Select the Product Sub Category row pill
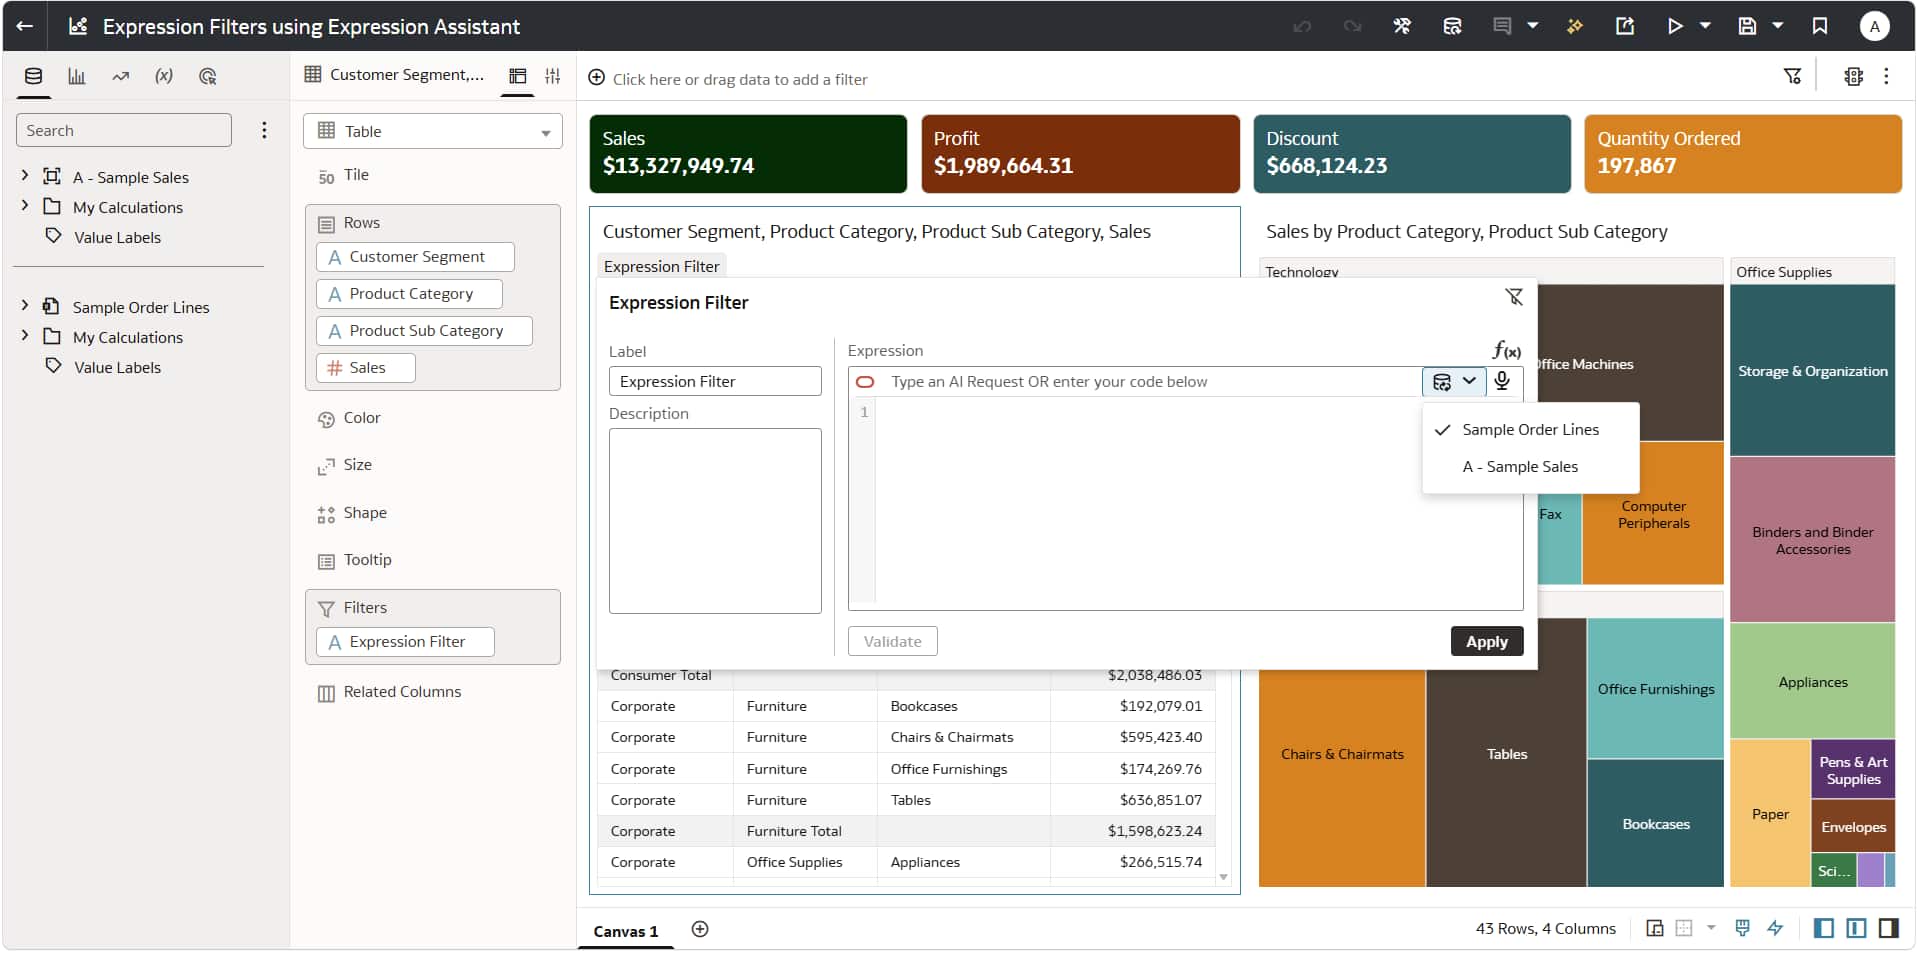This screenshot has height=953, width=1917. [425, 331]
